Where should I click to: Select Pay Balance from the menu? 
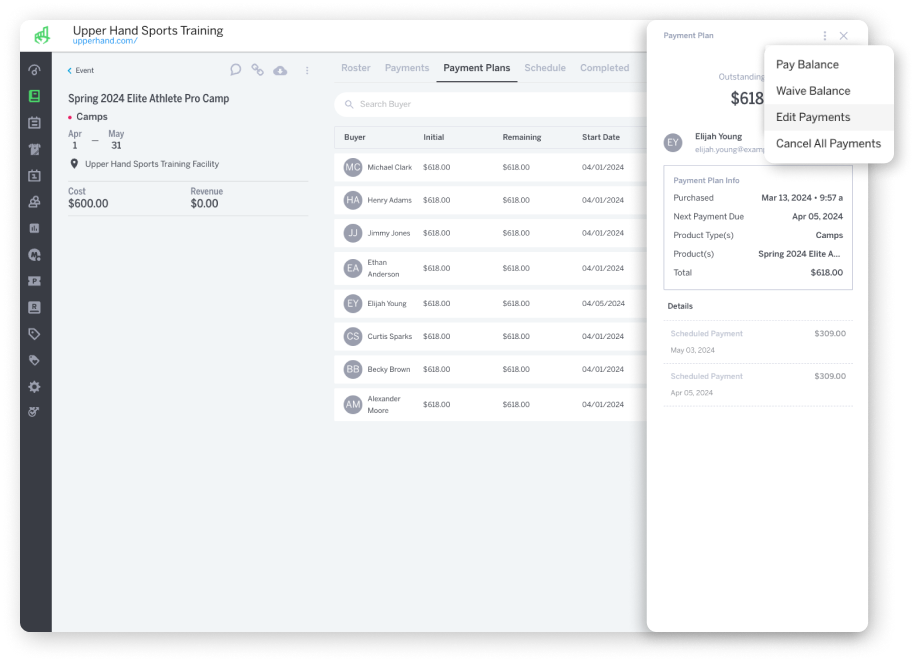[807, 65]
